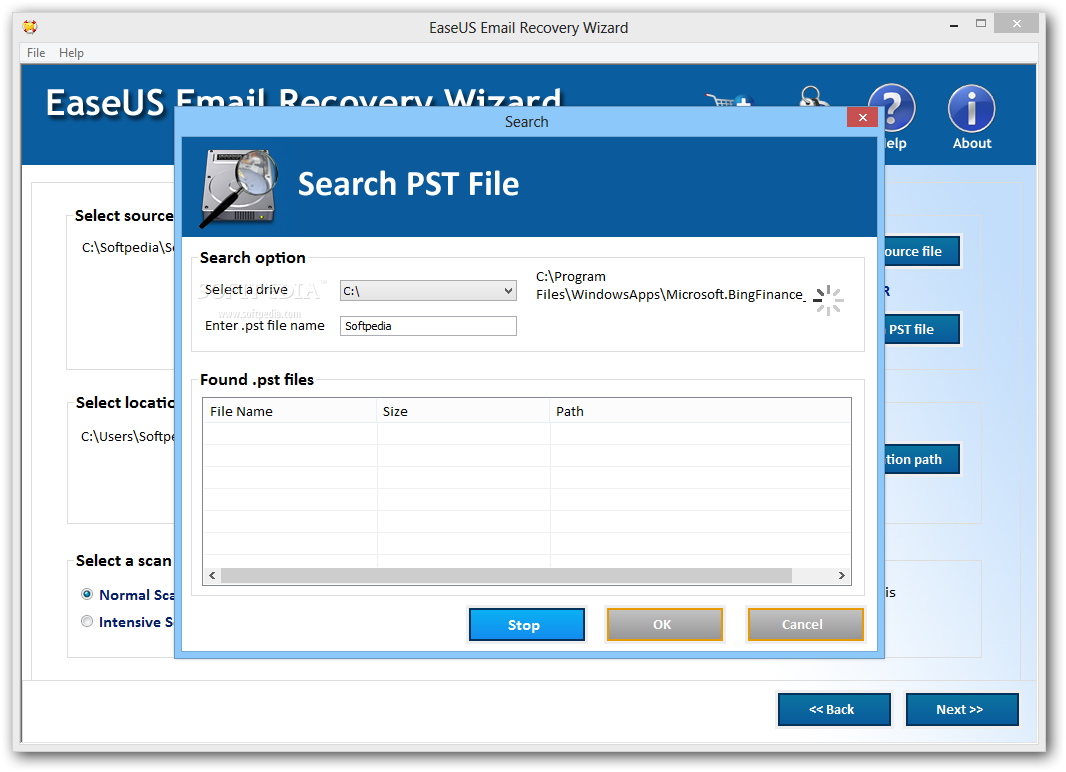The width and height of the screenshot is (1066, 772).
Task: Click the .pst file name input field
Action: tap(428, 326)
